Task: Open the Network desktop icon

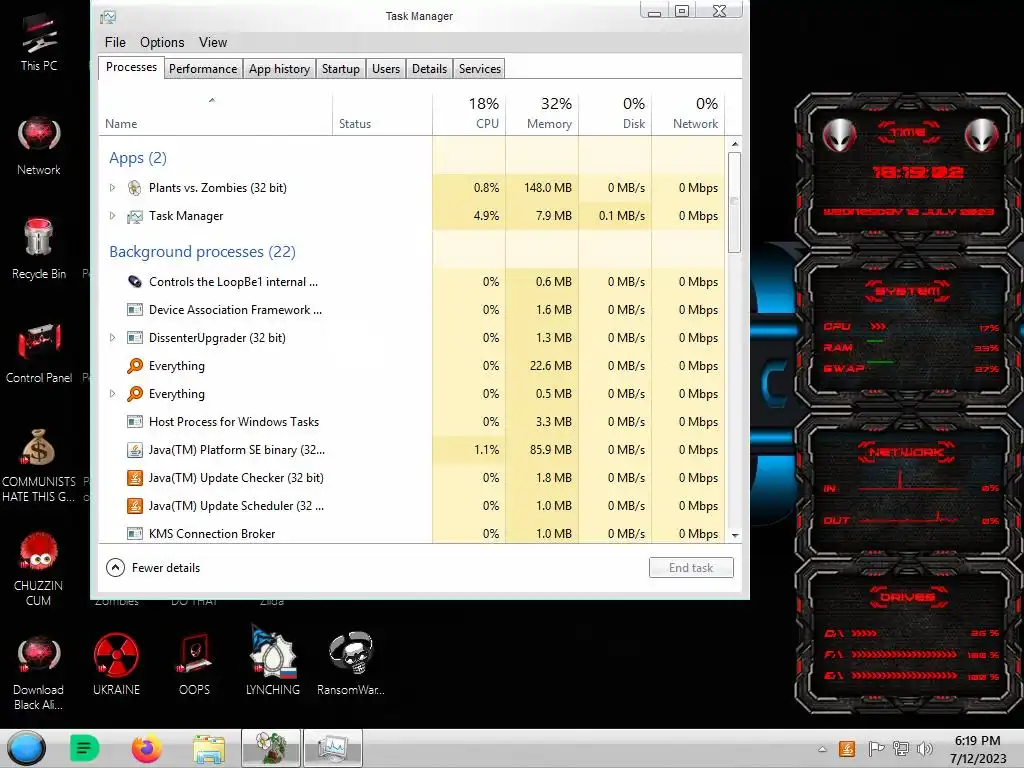Action: (x=39, y=146)
